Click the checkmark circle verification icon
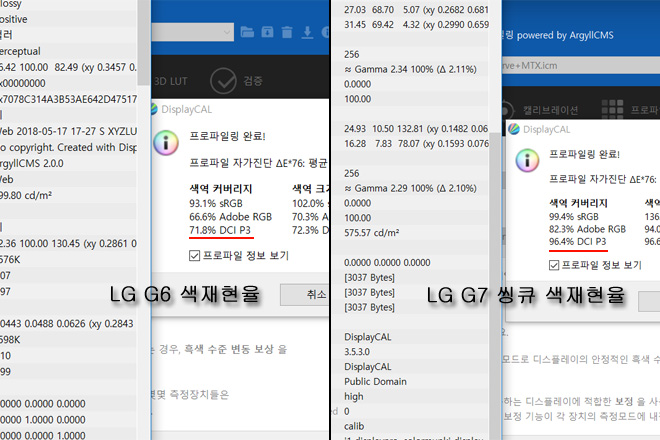Screen dimensions: 660x440 223,81
